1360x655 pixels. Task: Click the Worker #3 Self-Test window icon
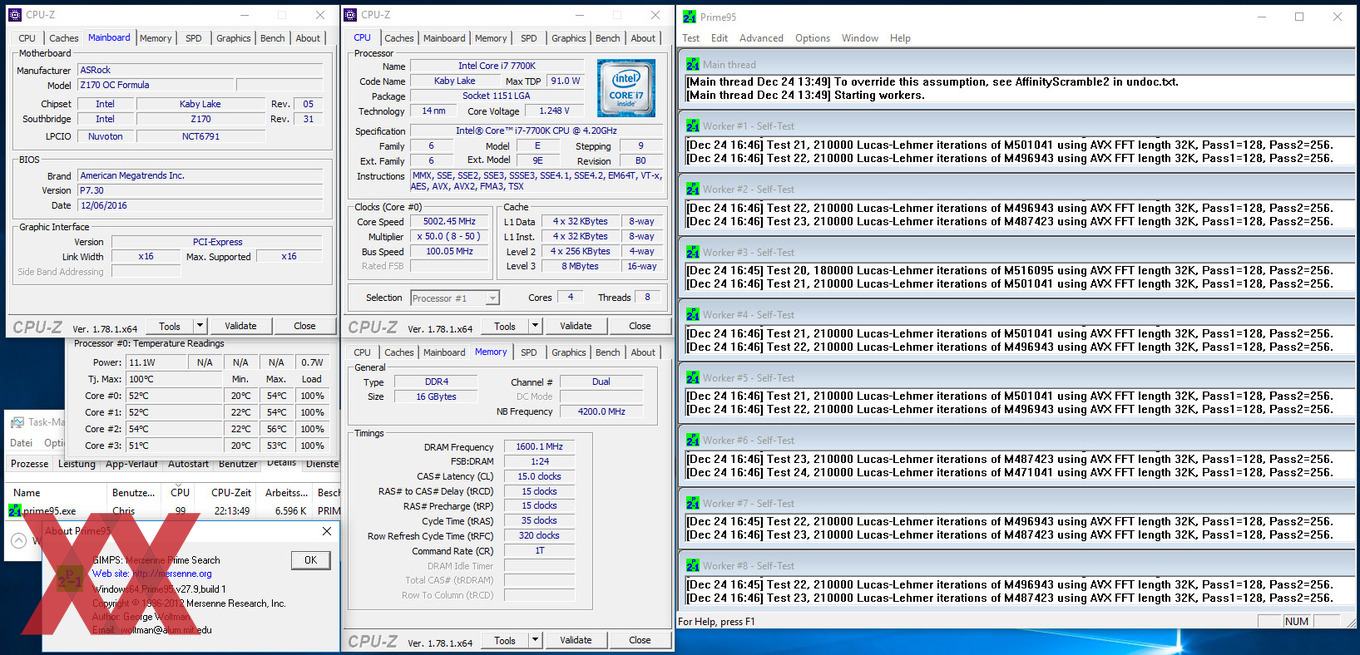(692, 252)
